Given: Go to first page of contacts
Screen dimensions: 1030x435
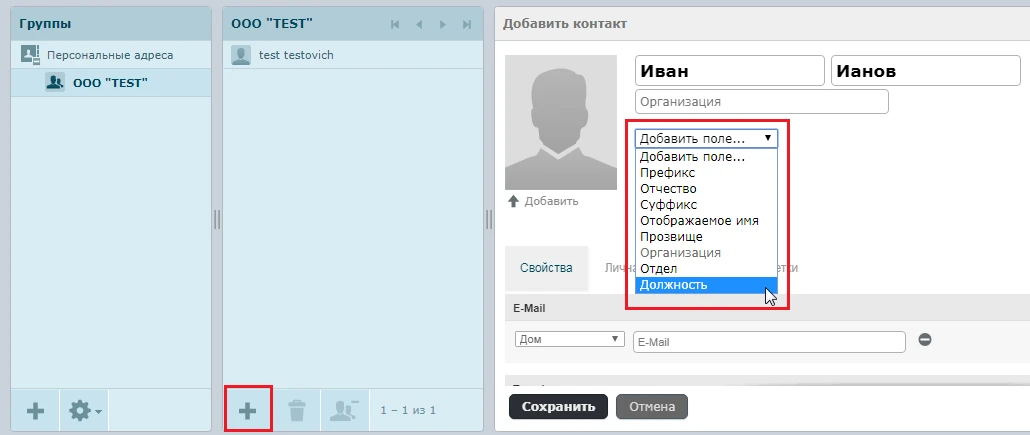Looking at the screenshot, I should point(395,24).
